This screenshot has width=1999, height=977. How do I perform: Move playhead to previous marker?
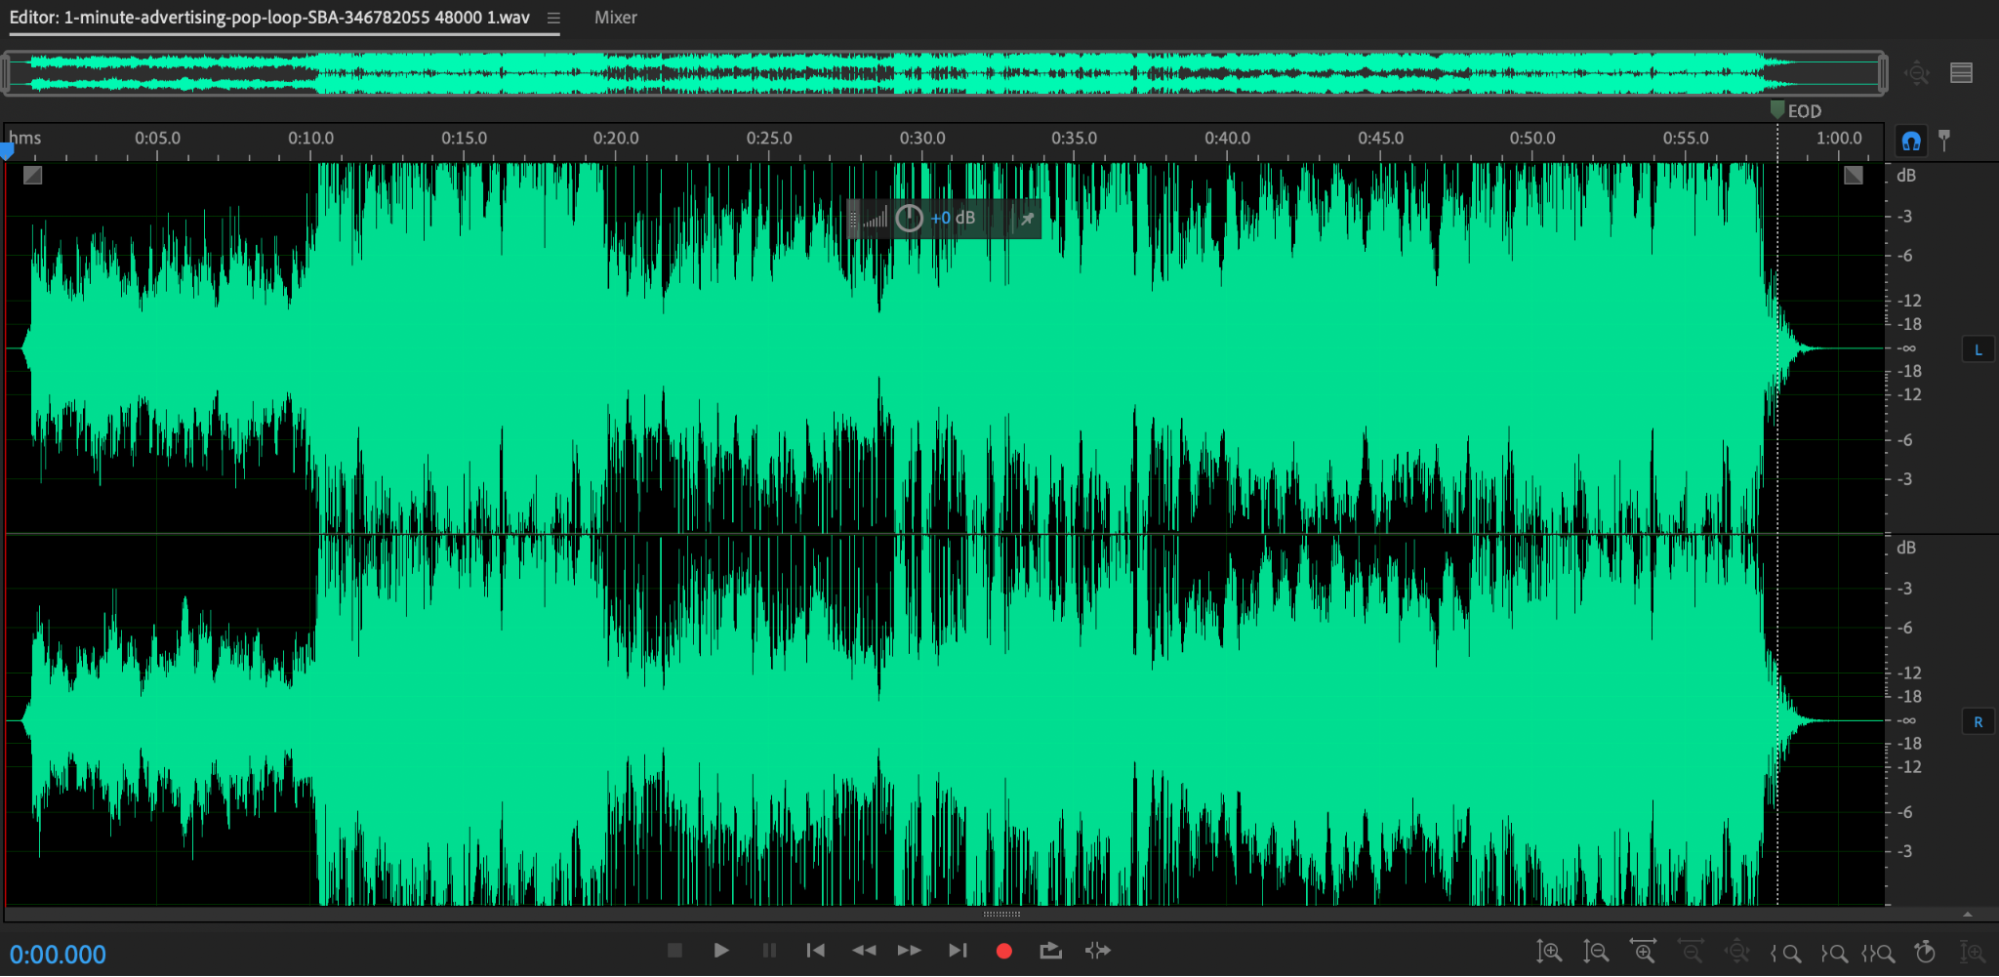coord(816,950)
